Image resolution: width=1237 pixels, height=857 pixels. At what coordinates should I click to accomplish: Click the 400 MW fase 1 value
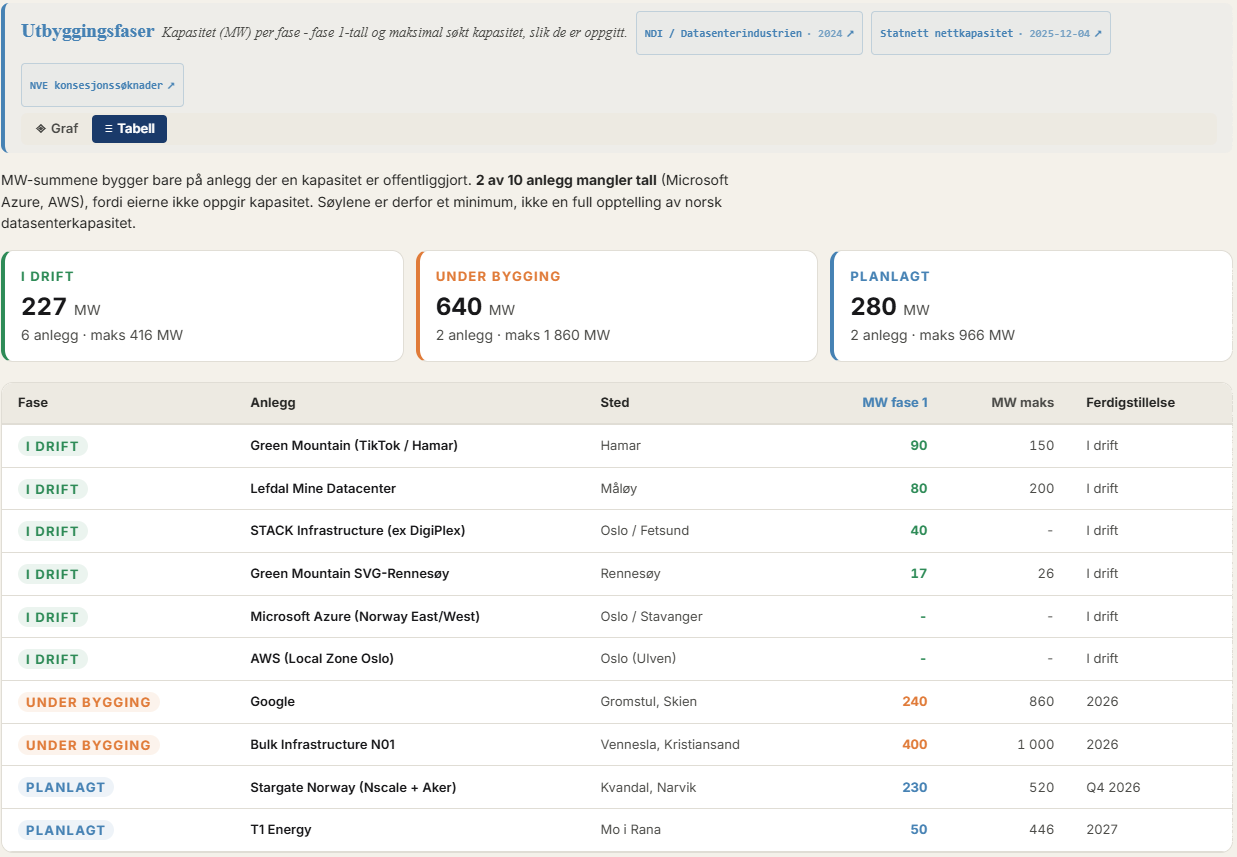point(915,744)
